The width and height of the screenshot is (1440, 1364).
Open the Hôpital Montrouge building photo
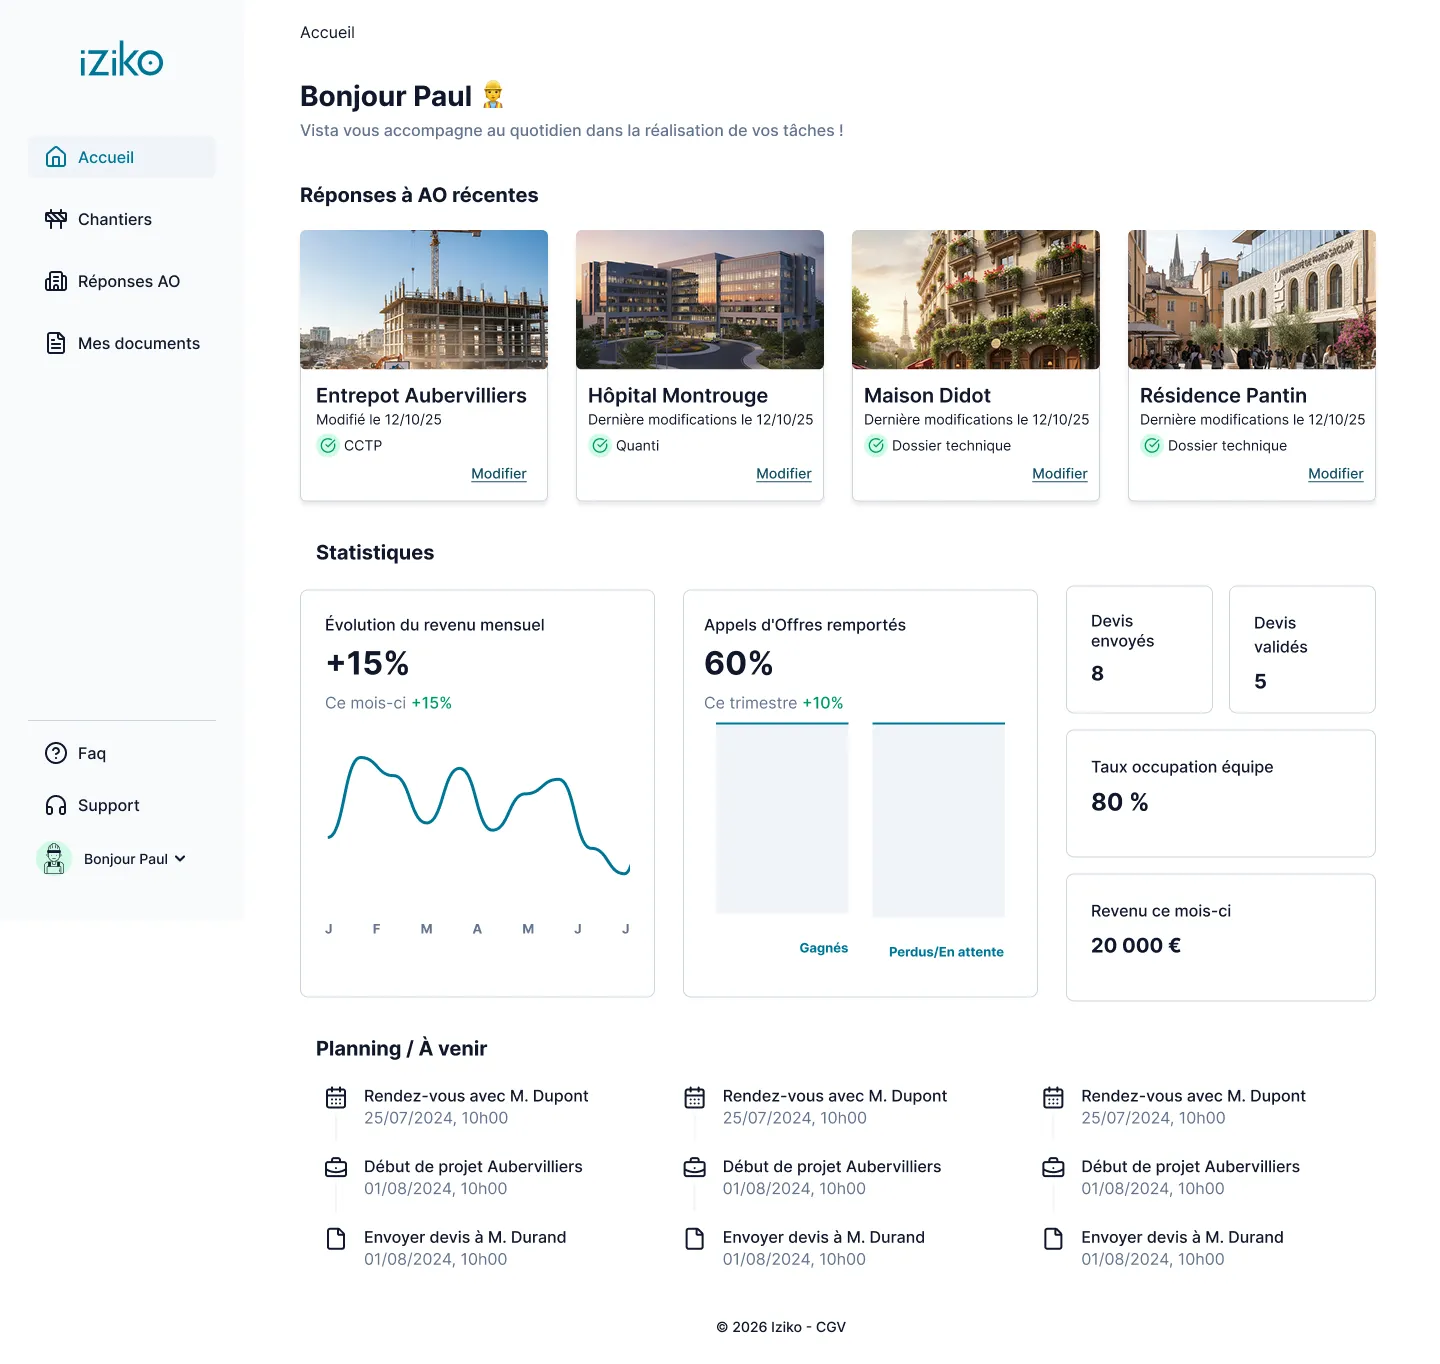point(700,300)
